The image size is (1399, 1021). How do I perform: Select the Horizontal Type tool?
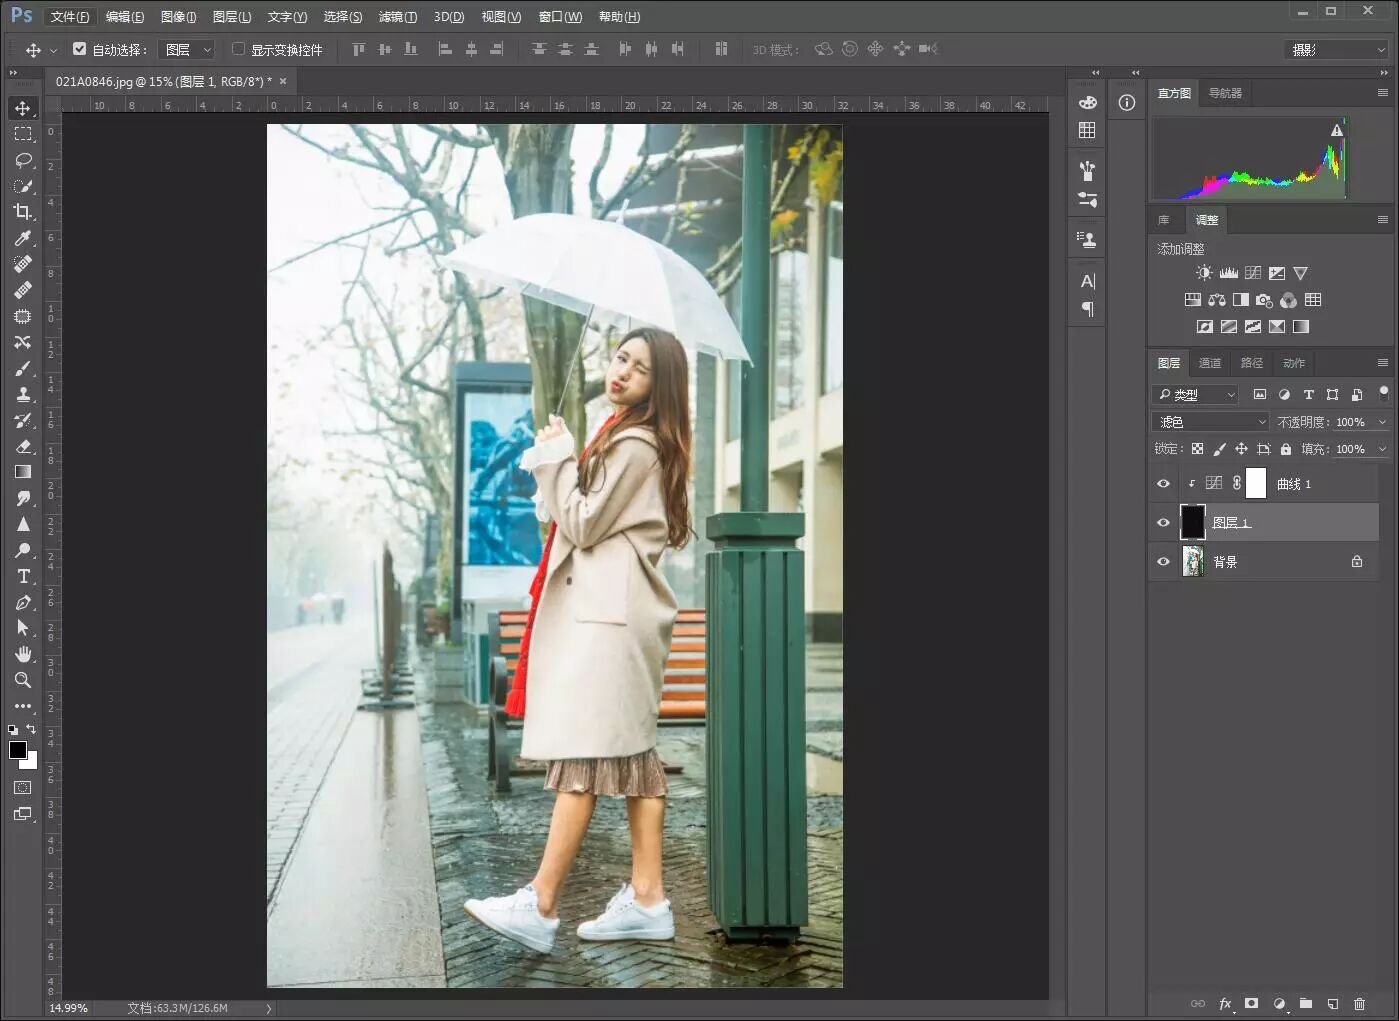tap(23, 576)
